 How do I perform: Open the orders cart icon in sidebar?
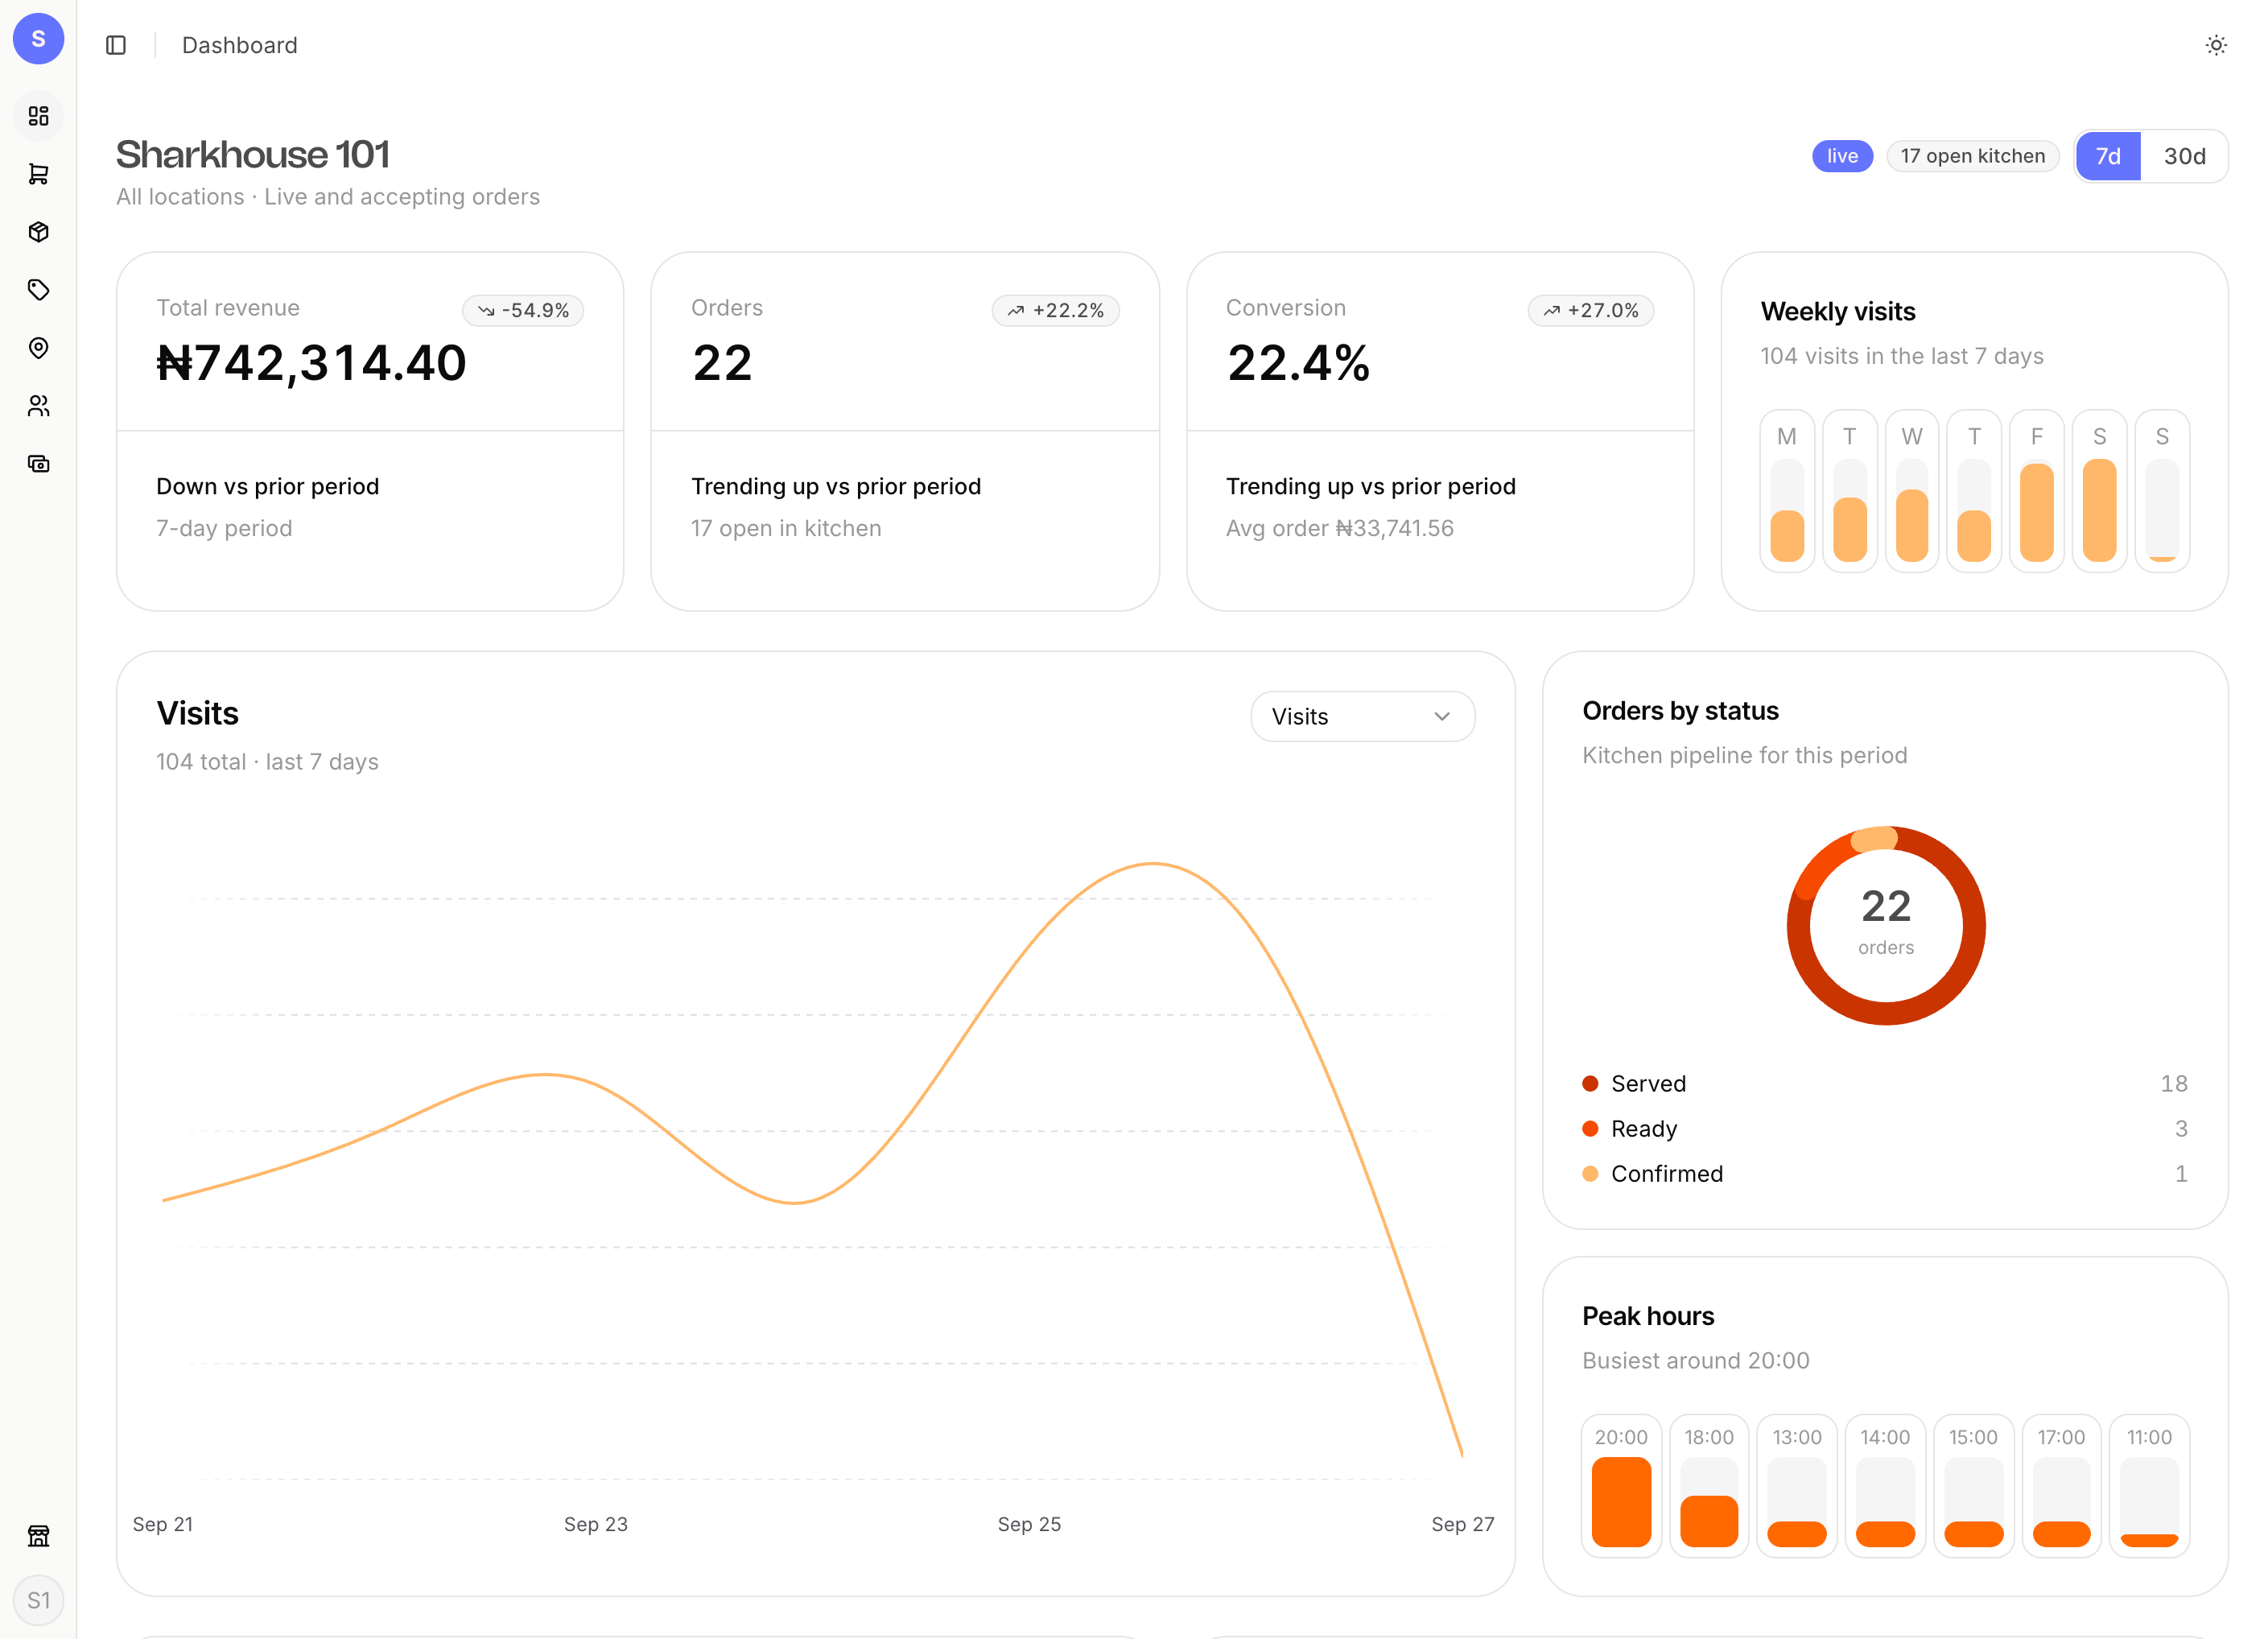[x=38, y=174]
